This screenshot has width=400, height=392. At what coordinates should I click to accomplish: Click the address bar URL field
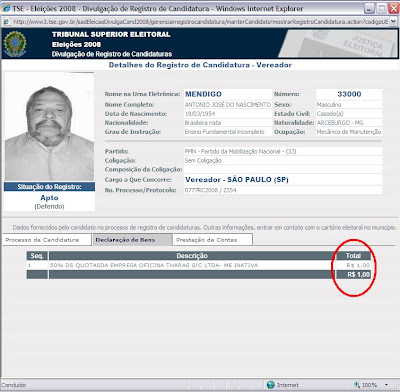tap(200, 22)
